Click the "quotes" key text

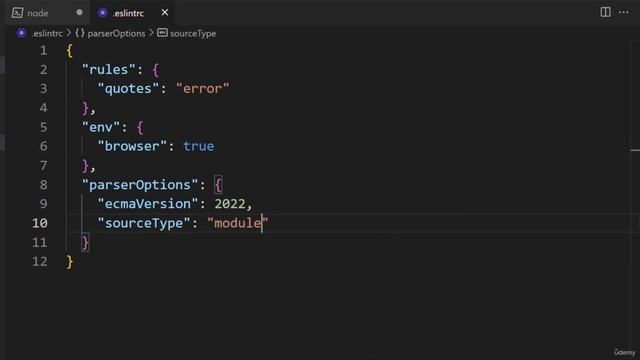(x=128, y=89)
